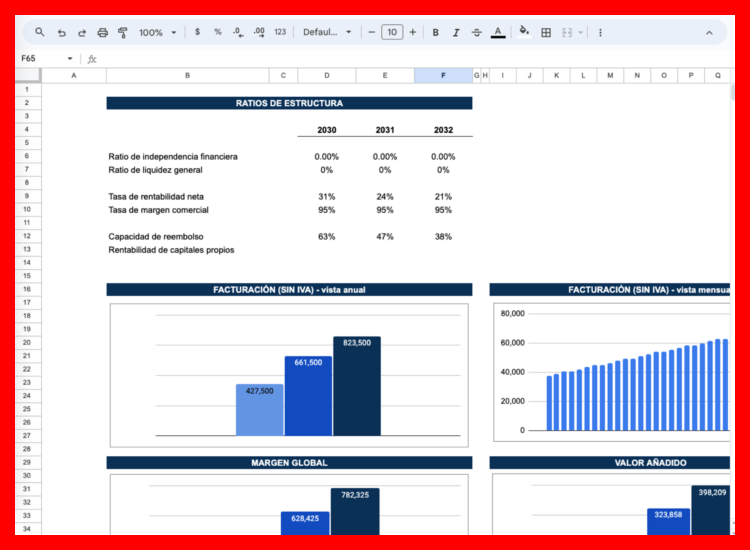This screenshot has height=550, width=750.
Task: Click the 31% value for 2030
Action: tap(327, 196)
